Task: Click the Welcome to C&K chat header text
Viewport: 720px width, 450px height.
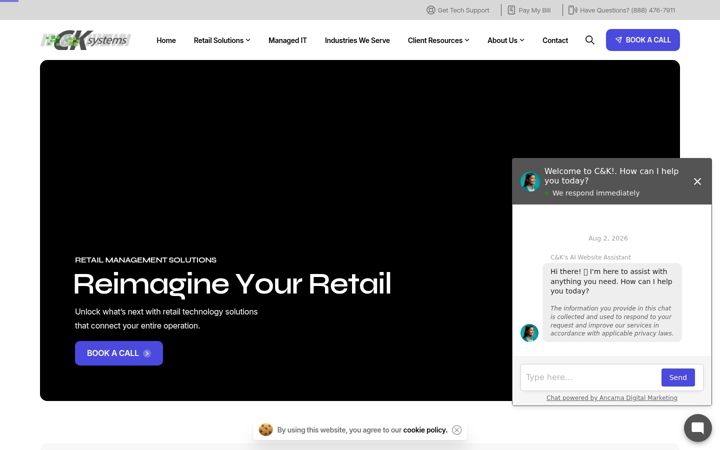Action: pos(611,176)
